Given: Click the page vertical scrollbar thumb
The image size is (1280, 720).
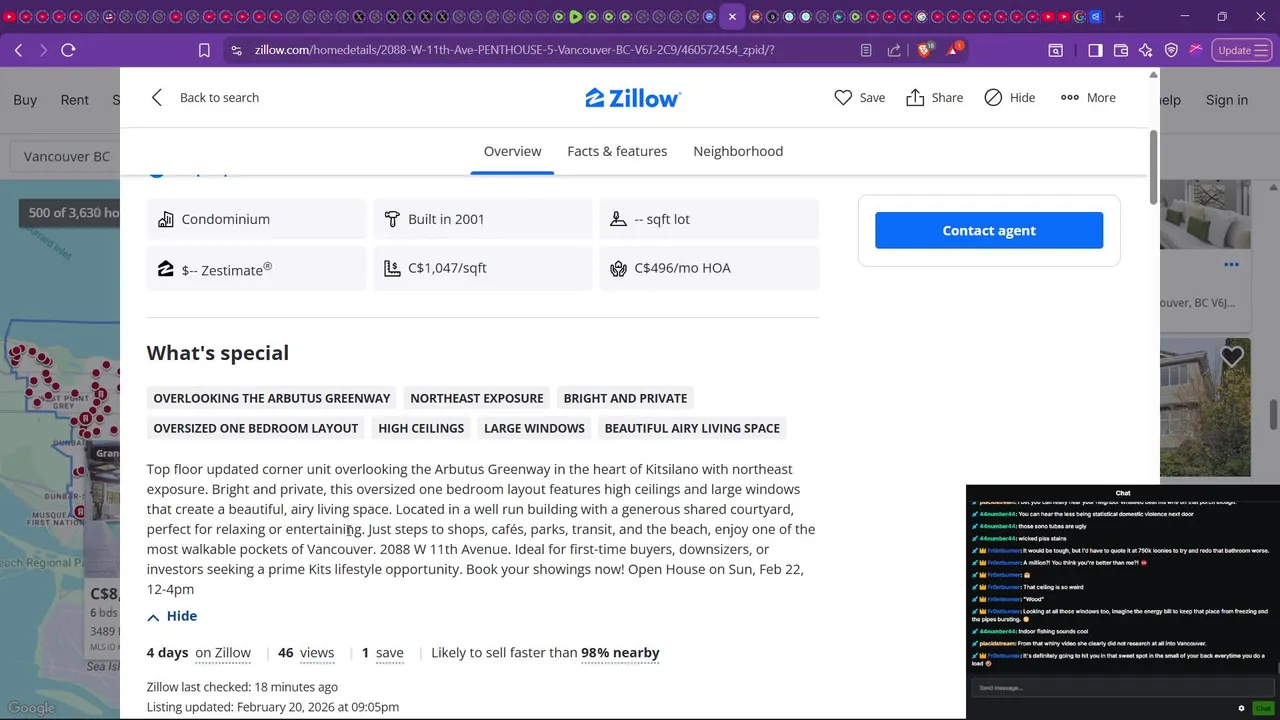Looking at the screenshot, I should coord(1153,165).
